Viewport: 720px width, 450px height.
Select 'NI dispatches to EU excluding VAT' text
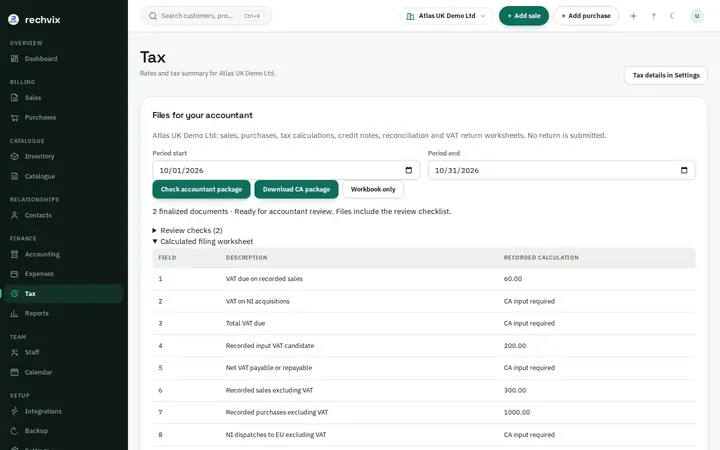coord(276,435)
